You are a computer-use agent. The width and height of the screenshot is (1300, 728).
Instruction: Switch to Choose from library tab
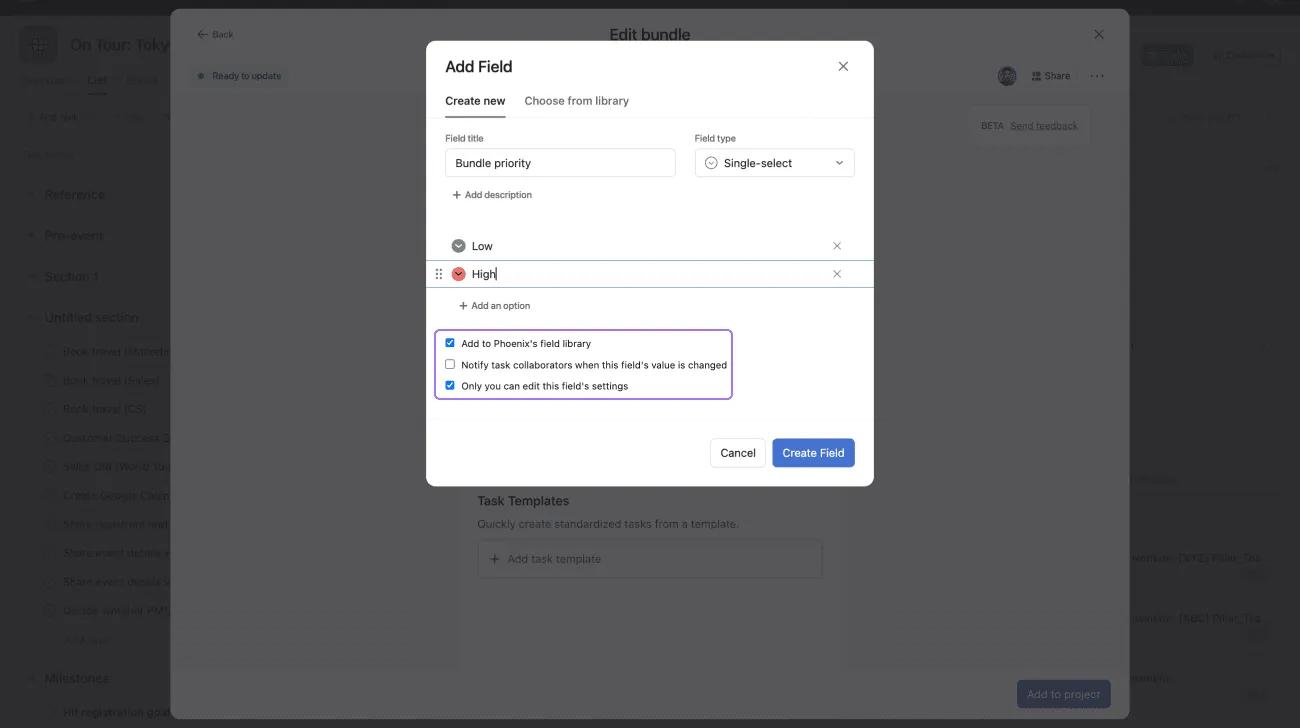tap(576, 101)
